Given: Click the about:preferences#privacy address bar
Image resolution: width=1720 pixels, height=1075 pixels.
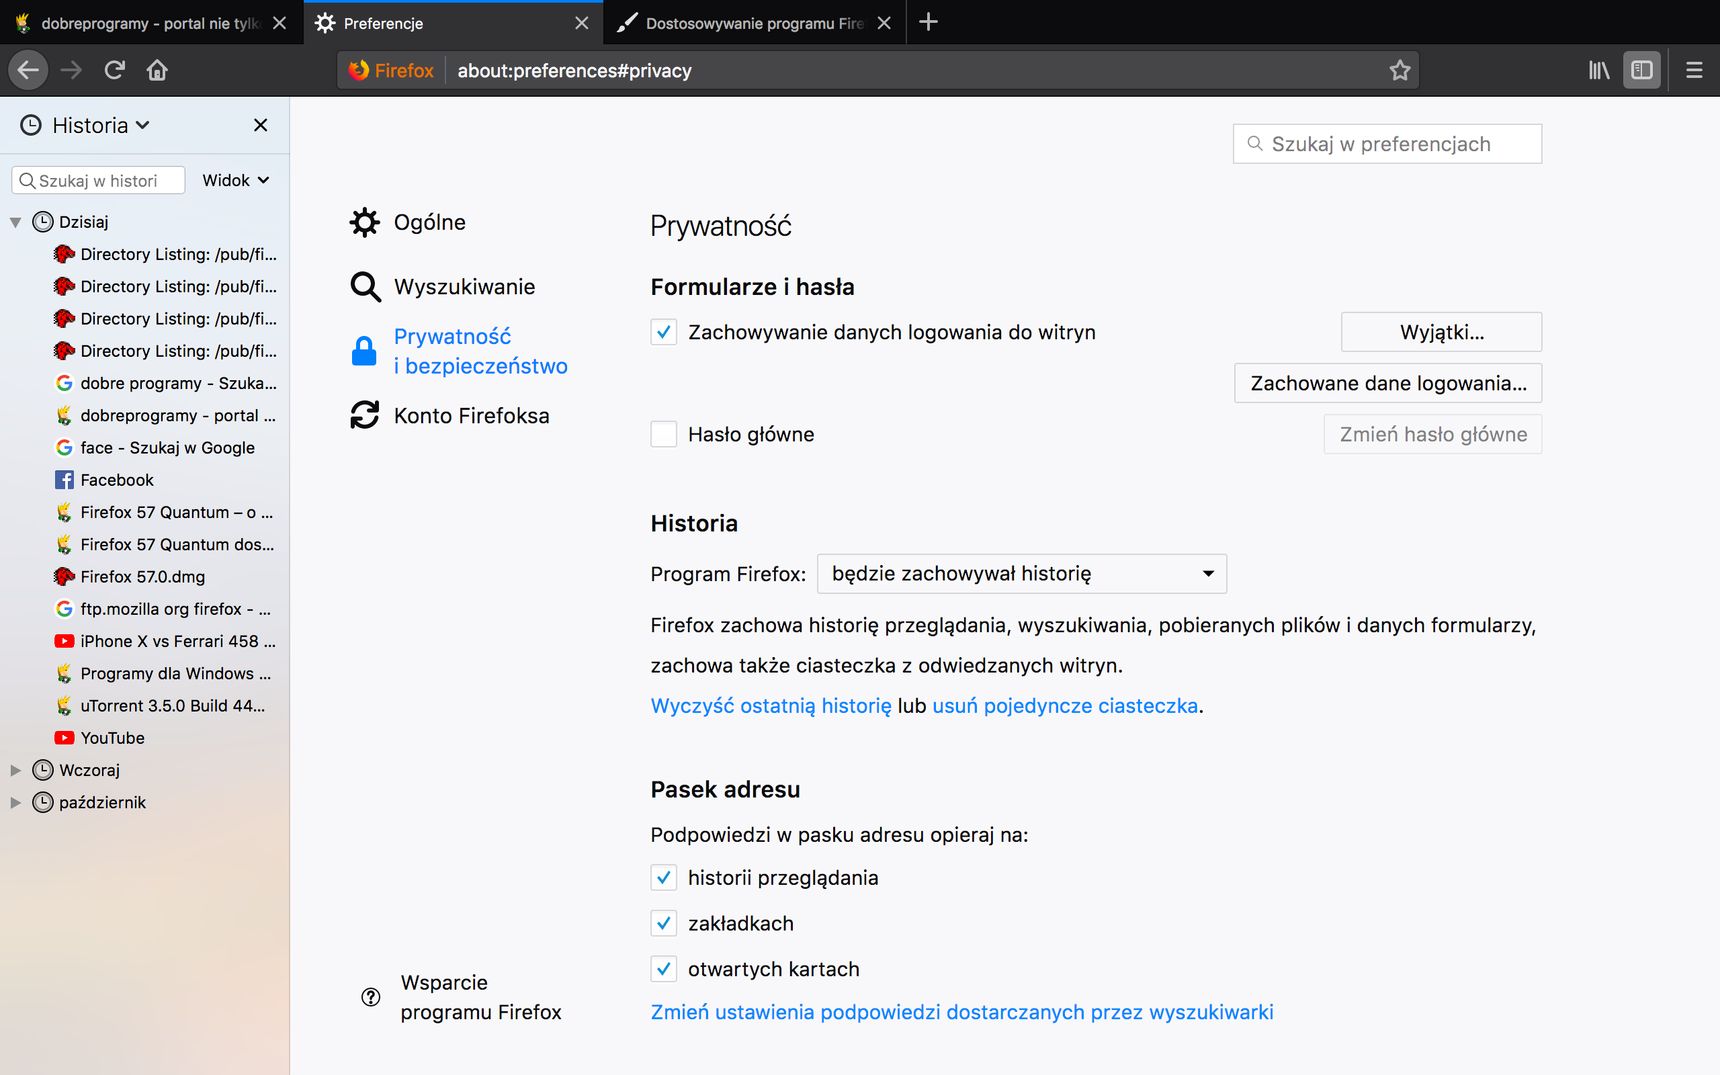Looking at the screenshot, I should point(878,70).
